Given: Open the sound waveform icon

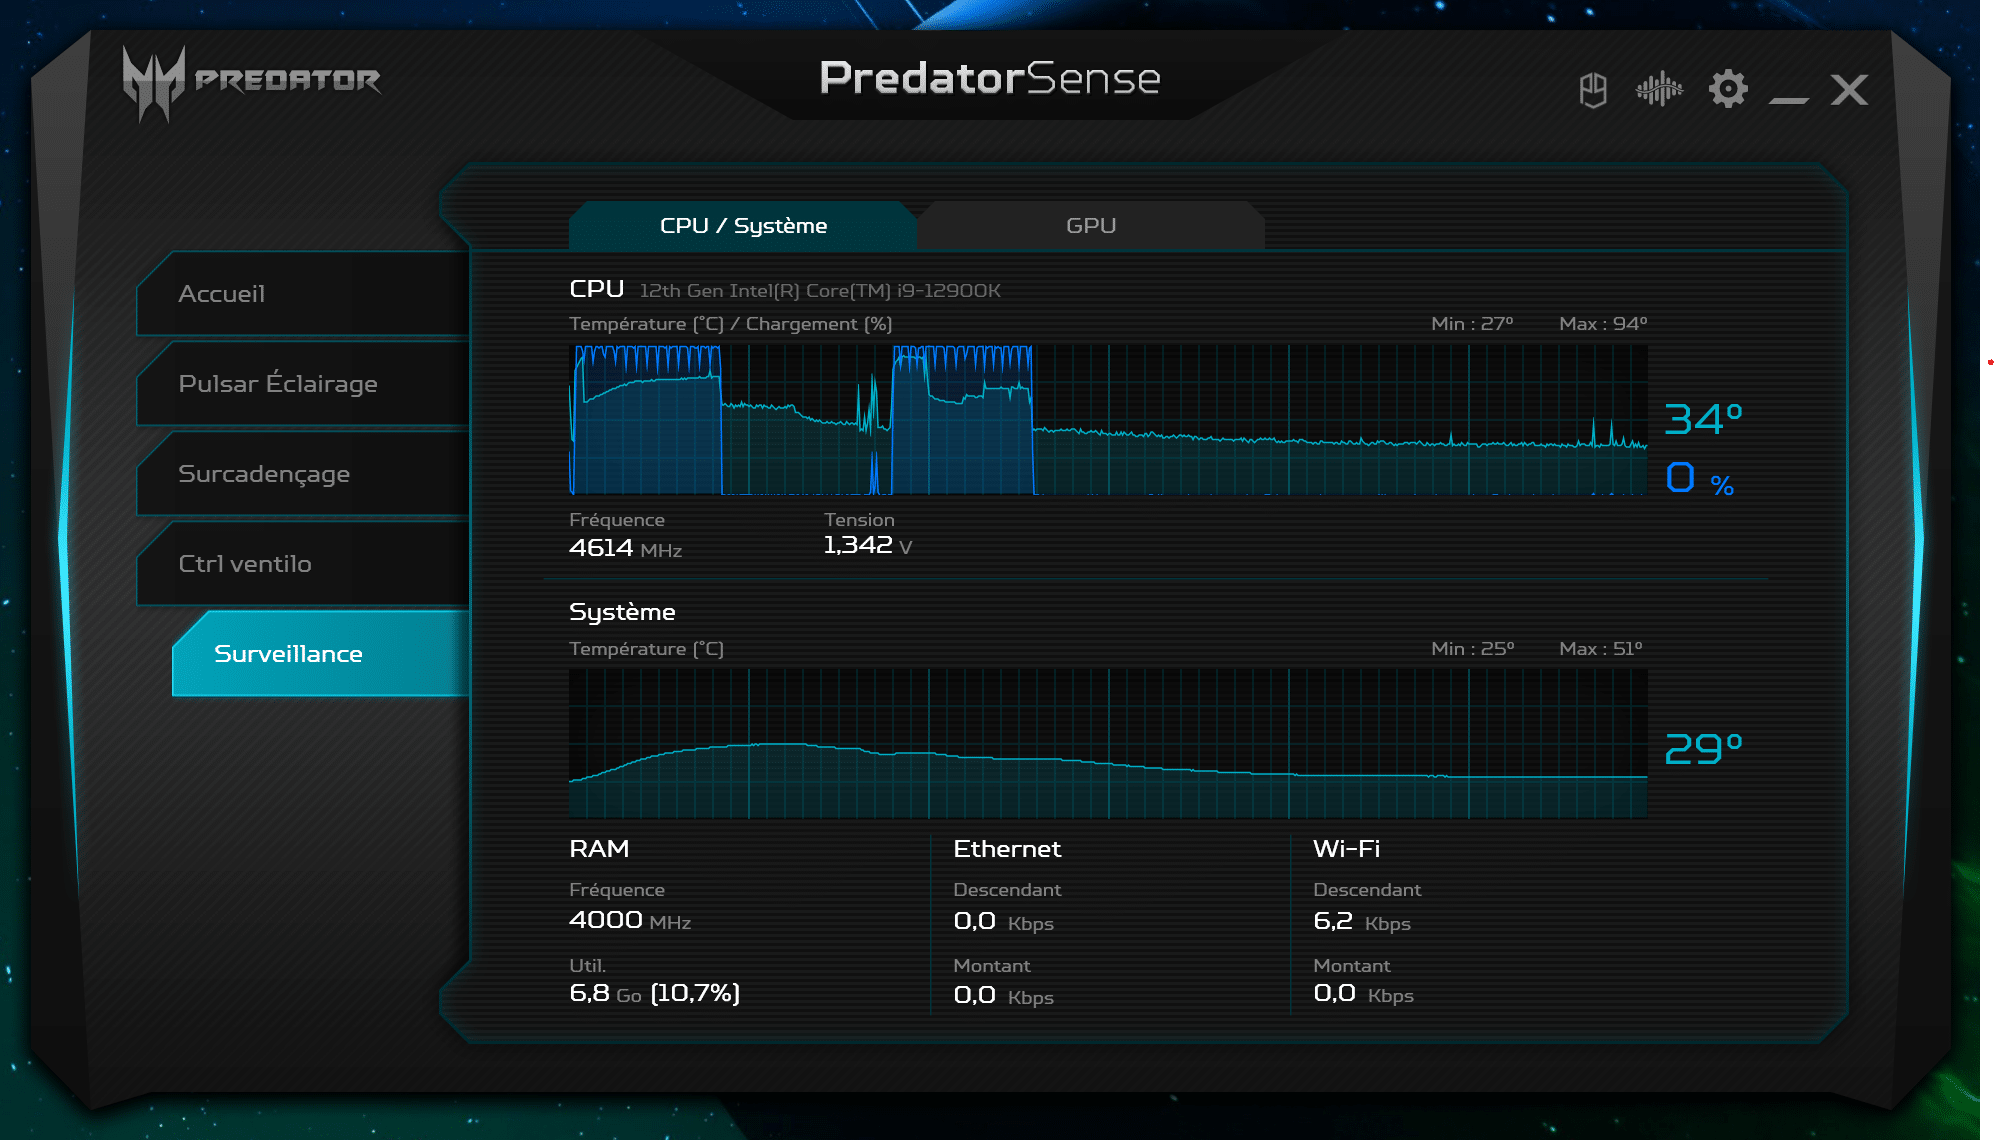Looking at the screenshot, I should pyautogui.click(x=1660, y=90).
